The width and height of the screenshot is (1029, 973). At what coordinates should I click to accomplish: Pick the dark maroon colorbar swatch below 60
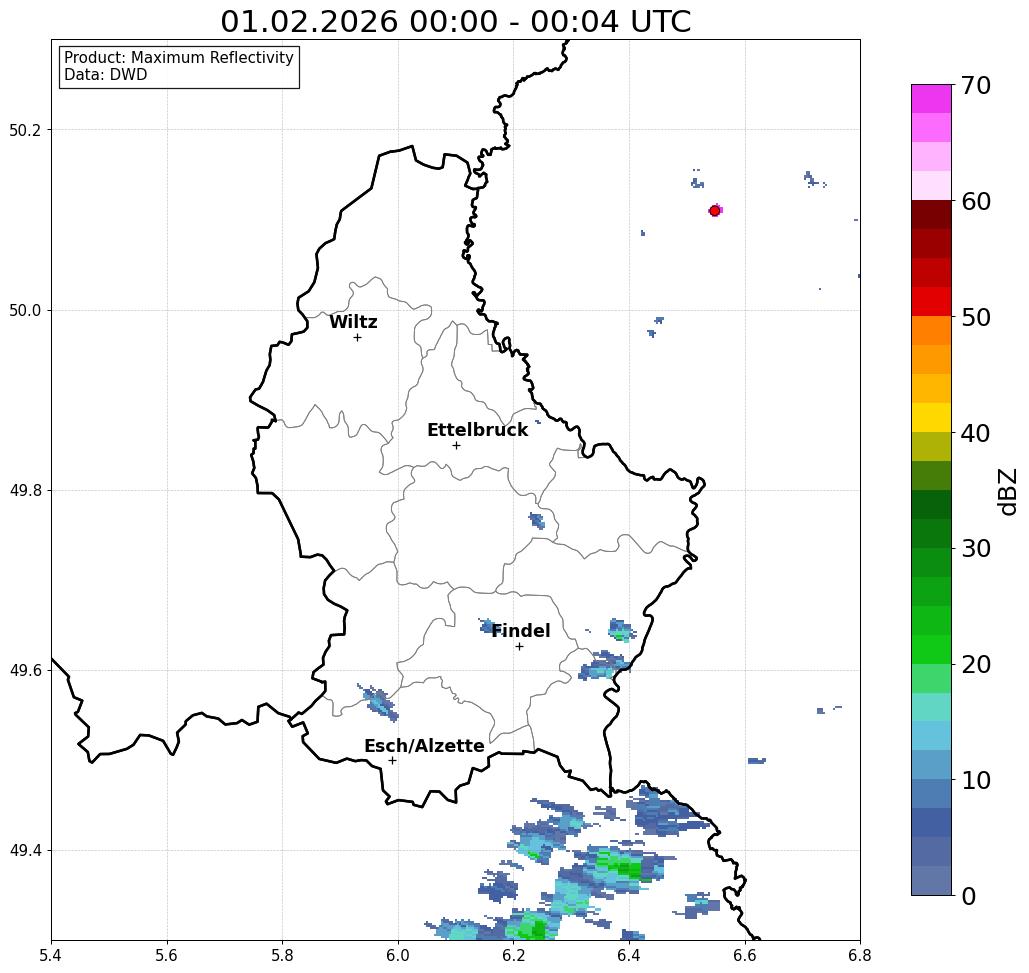tap(931, 215)
